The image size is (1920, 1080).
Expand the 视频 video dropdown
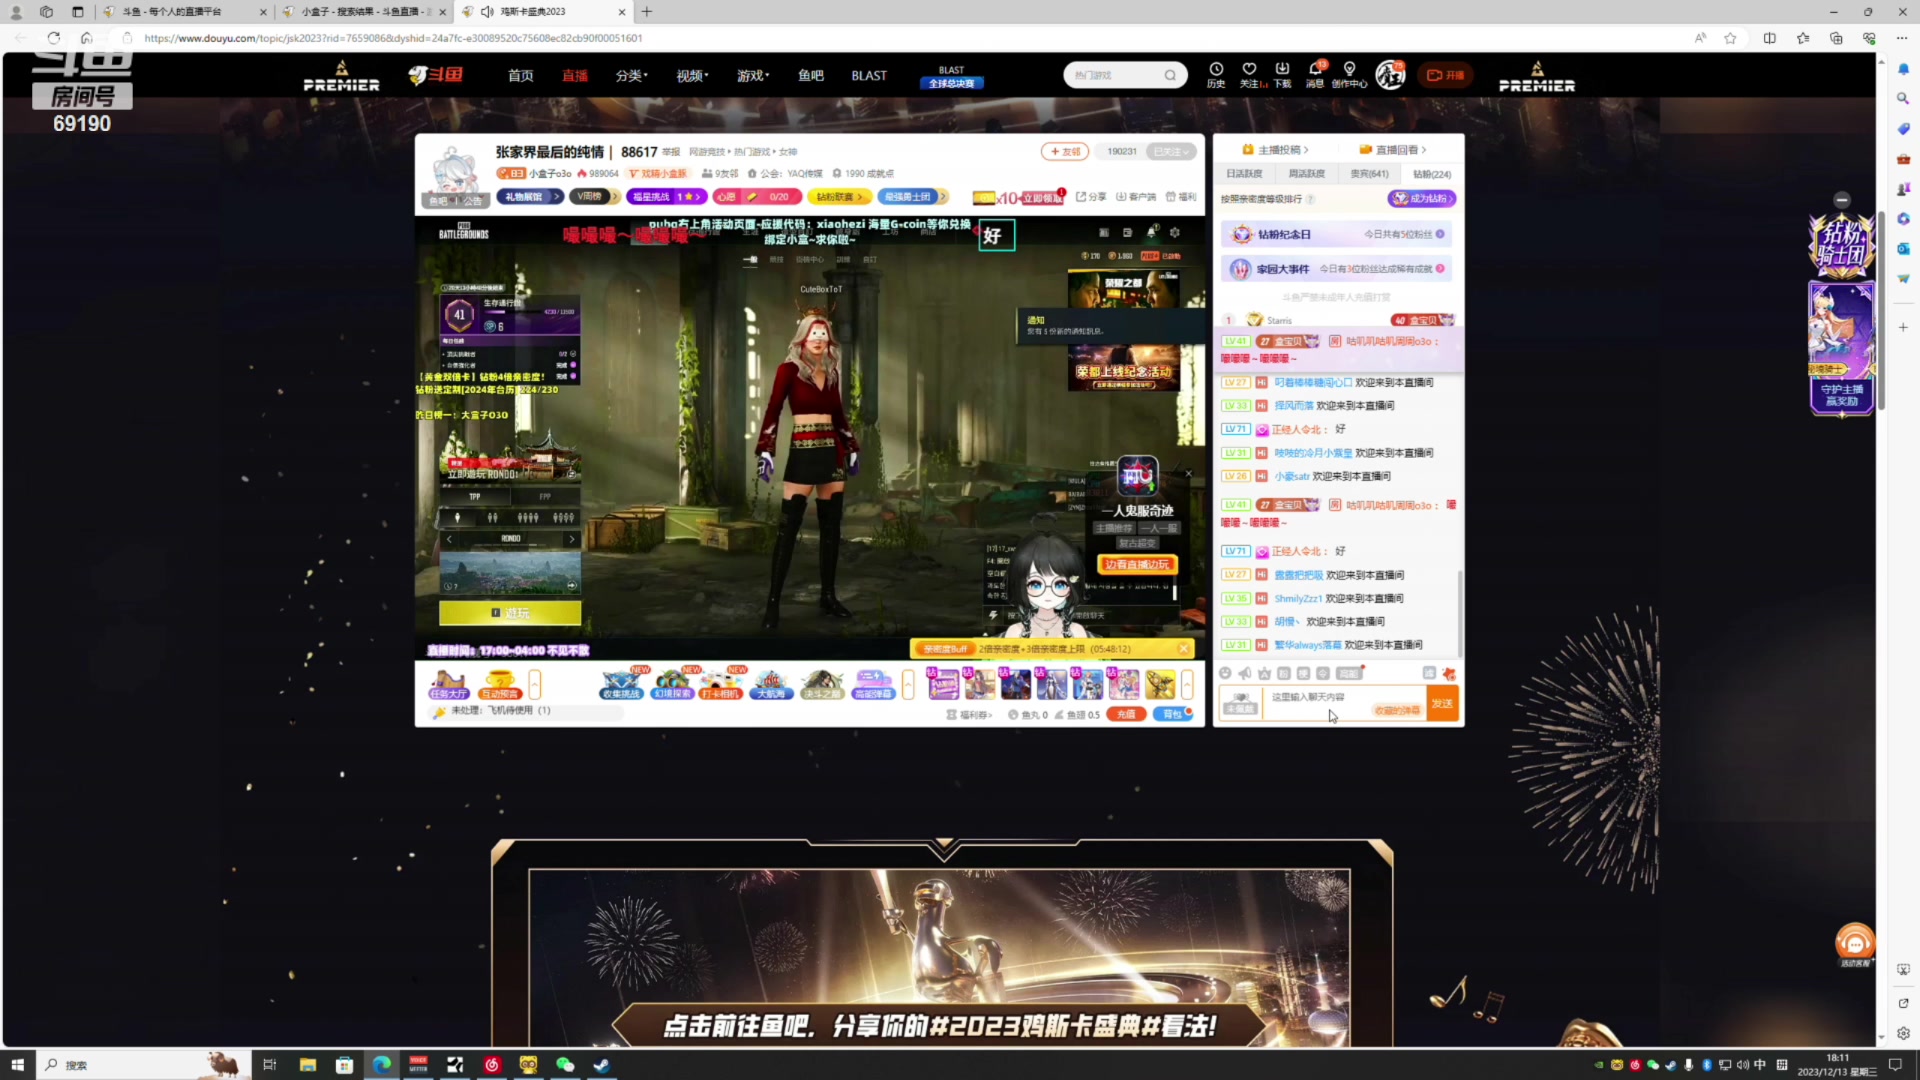692,76
